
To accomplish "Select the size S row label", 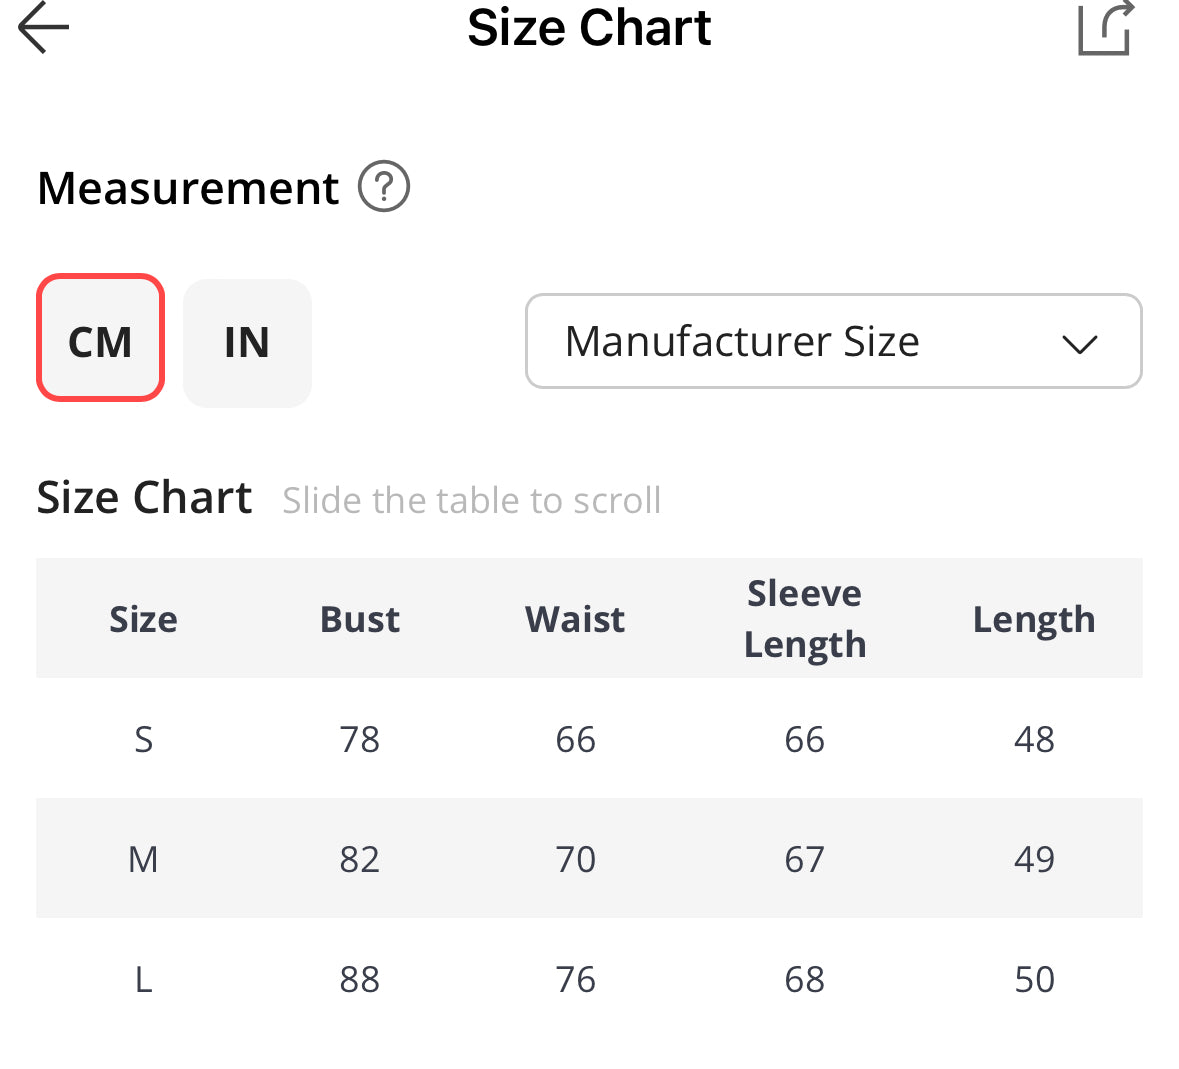I will tap(143, 739).
